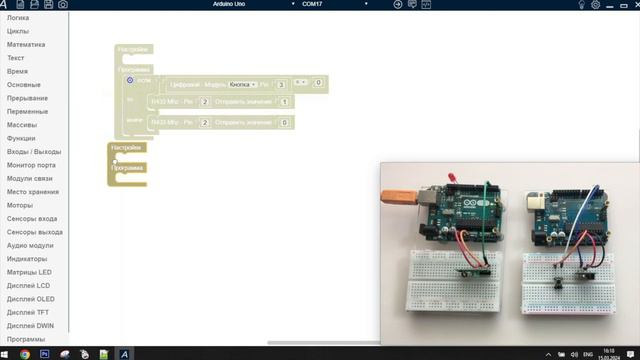640x360 pixels.
Task: Click the send value 1 field
Action: (x=284, y=102)
